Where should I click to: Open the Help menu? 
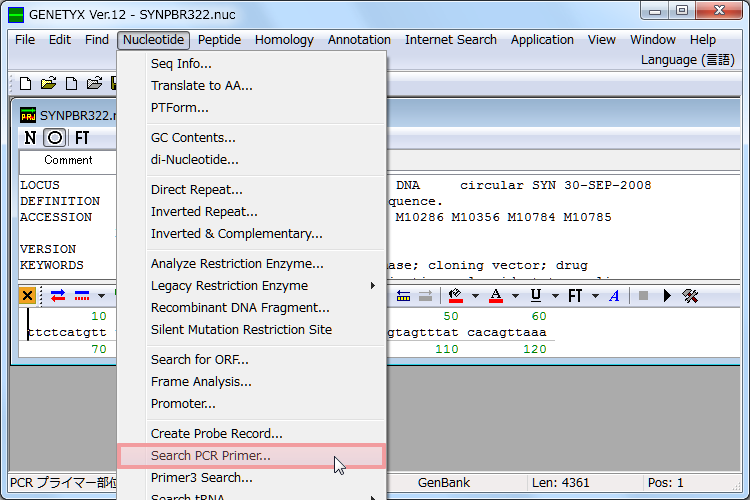coord(703,40)
